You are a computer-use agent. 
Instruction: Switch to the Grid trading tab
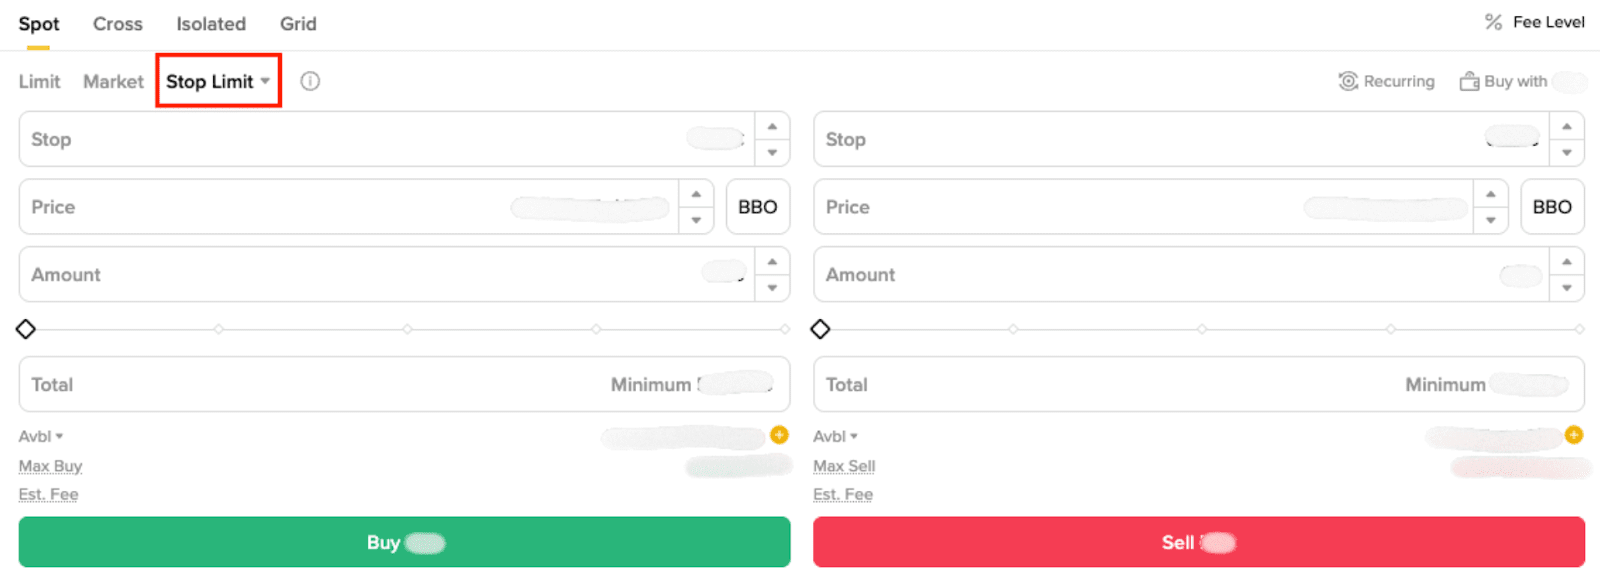click(298, 24)
